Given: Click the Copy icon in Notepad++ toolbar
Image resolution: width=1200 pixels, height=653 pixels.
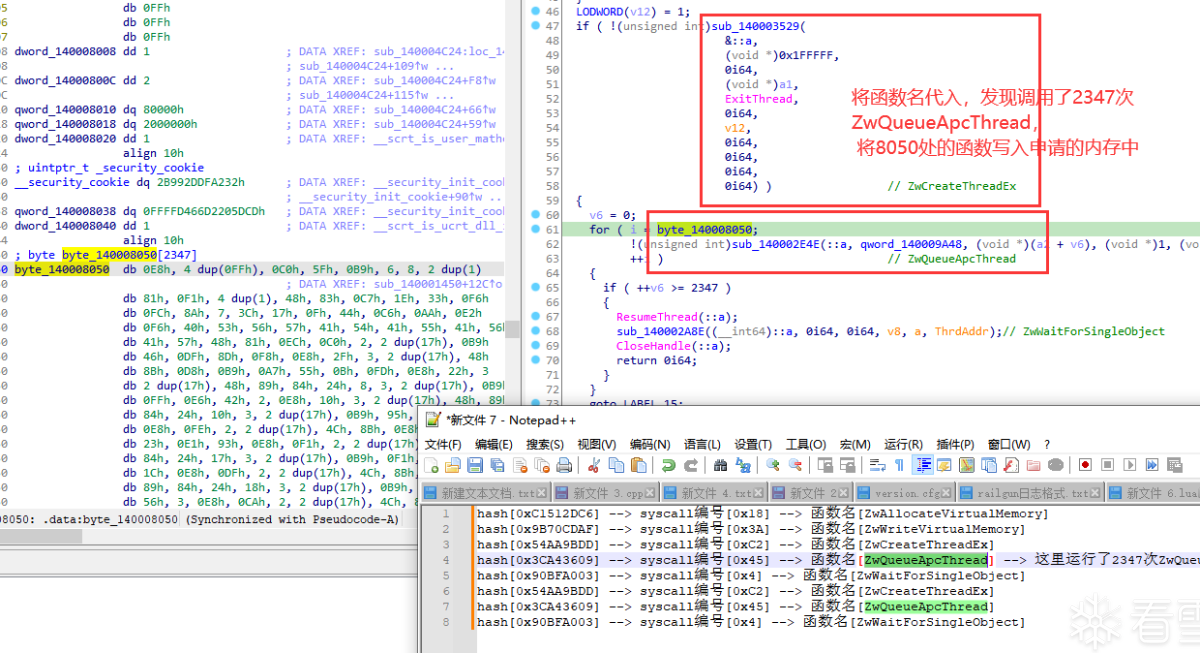Looking at the screenshot, I should [x=615, y=464].
